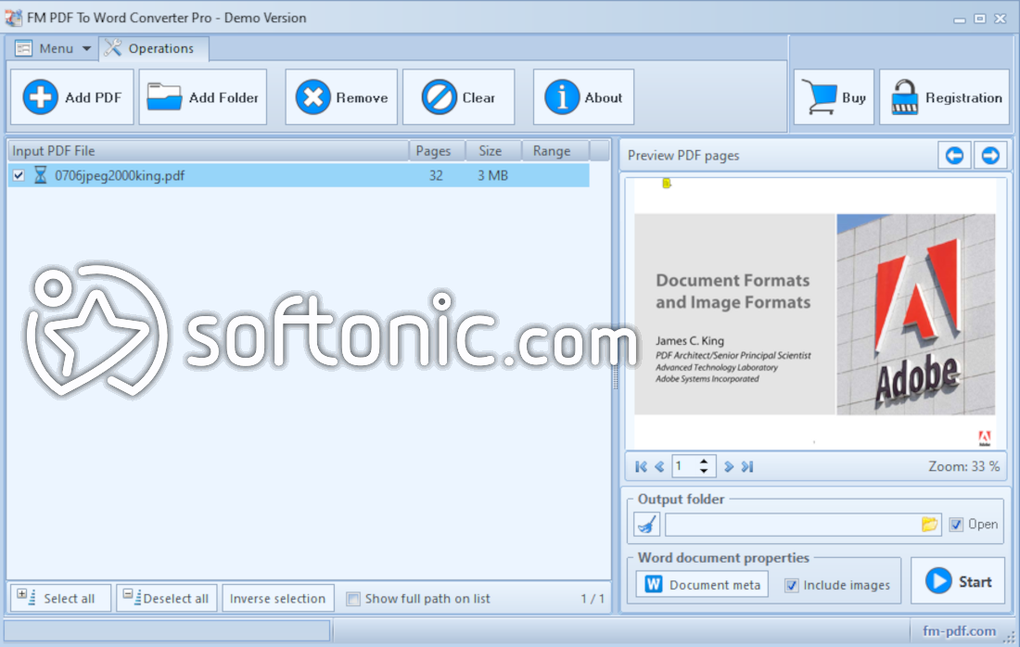Open the Registration dialog
1020x647 pixels.
(x=945, y=97)
